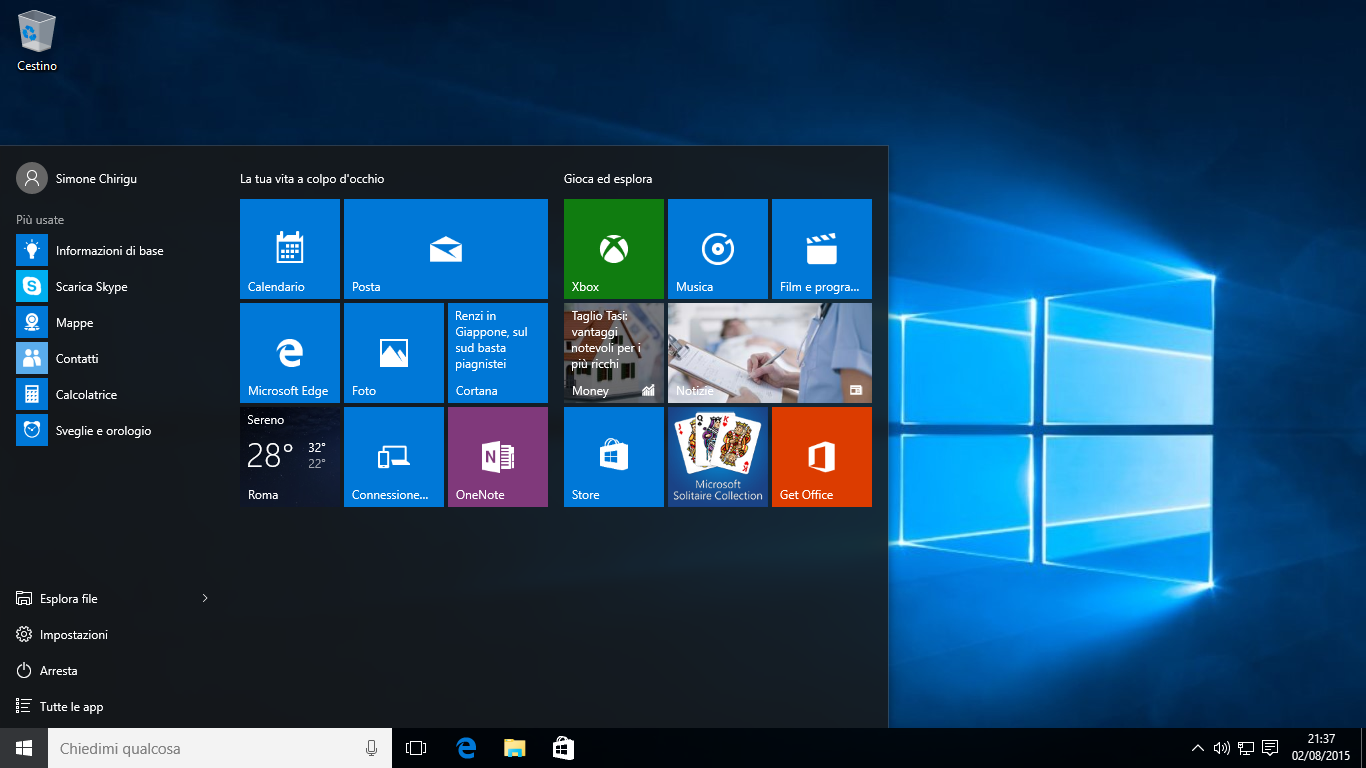This screenshot has height=768, width=1366.
Task: Open the Calendario tile
Action: (289, 249)
